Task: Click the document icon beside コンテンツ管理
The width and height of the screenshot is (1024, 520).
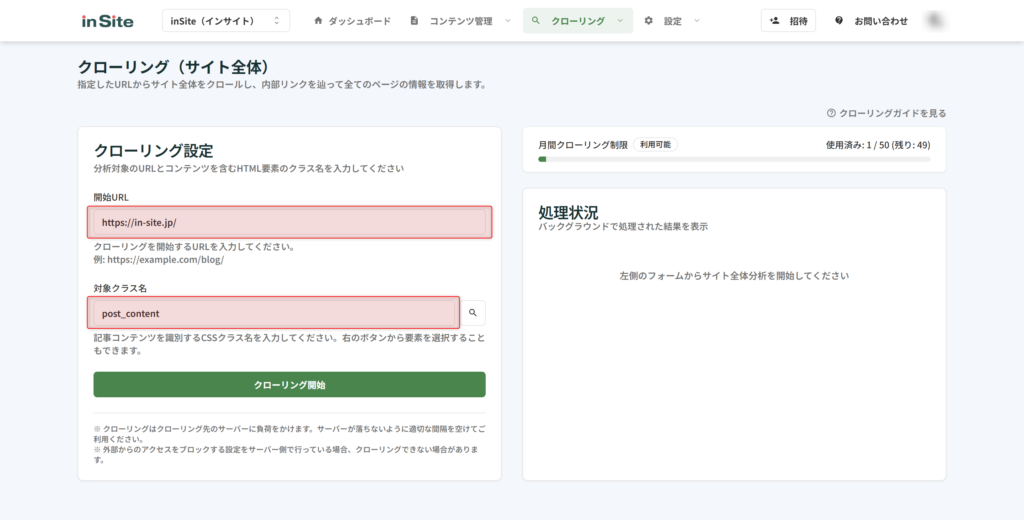Action: pyautogui.click(x=414, y=21)
